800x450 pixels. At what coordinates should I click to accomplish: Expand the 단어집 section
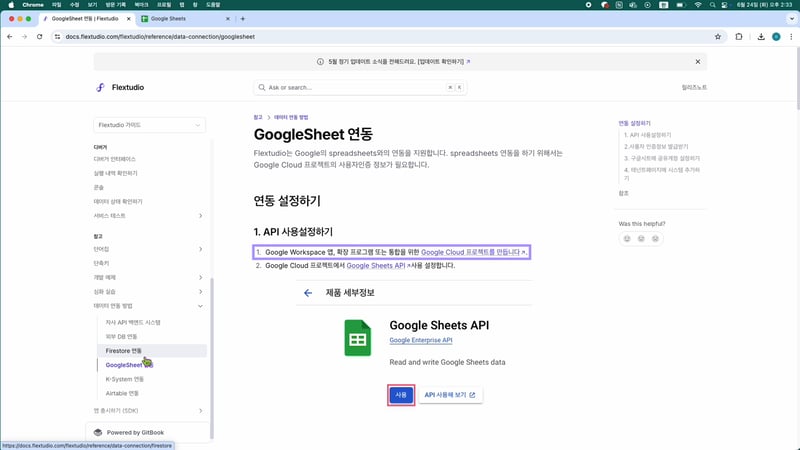(x=200, y=249)
